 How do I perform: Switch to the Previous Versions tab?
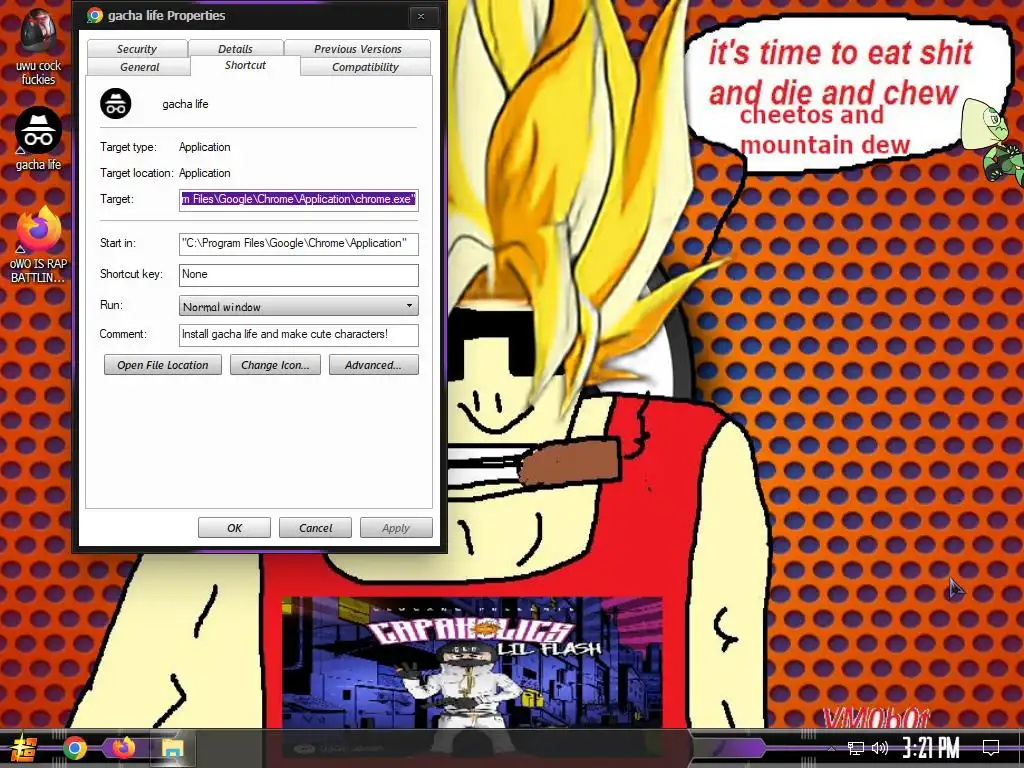(x=357, y=49)
